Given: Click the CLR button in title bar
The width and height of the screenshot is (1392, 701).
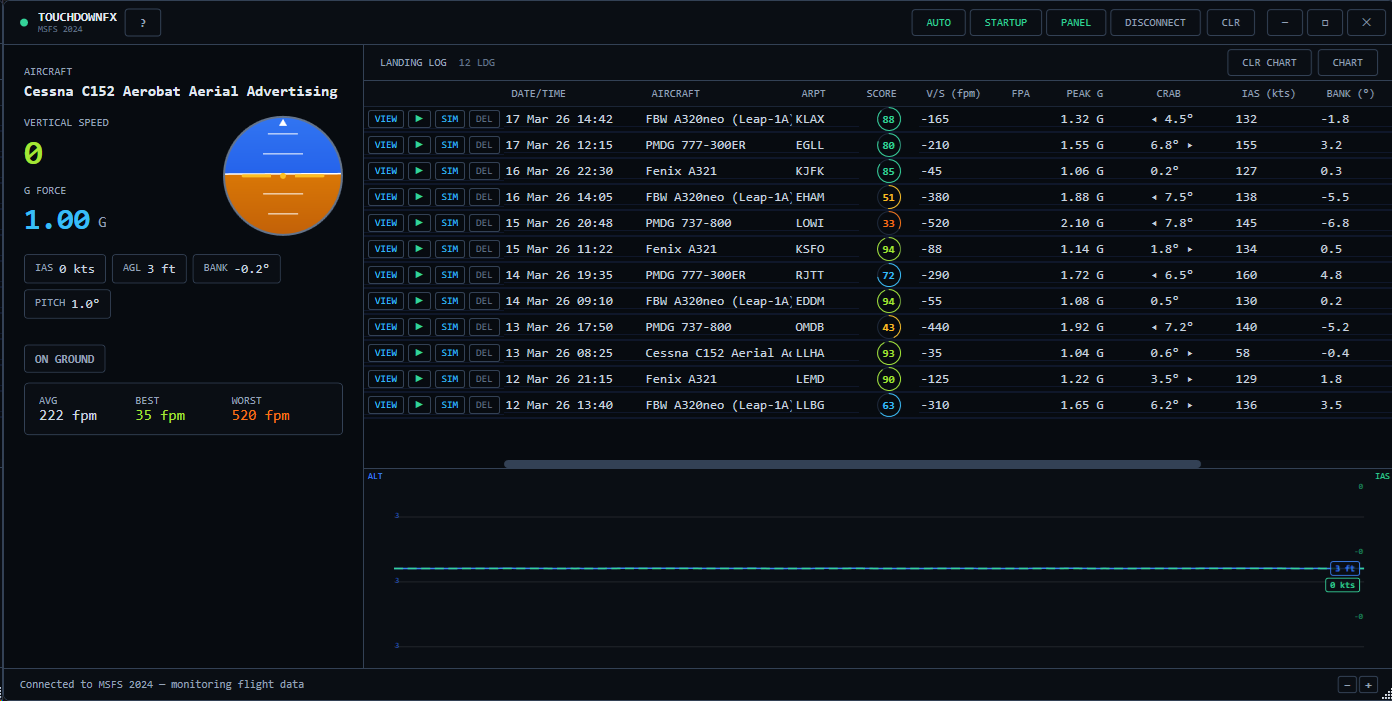Looking at the screenshot, I should click(1231, 22).
